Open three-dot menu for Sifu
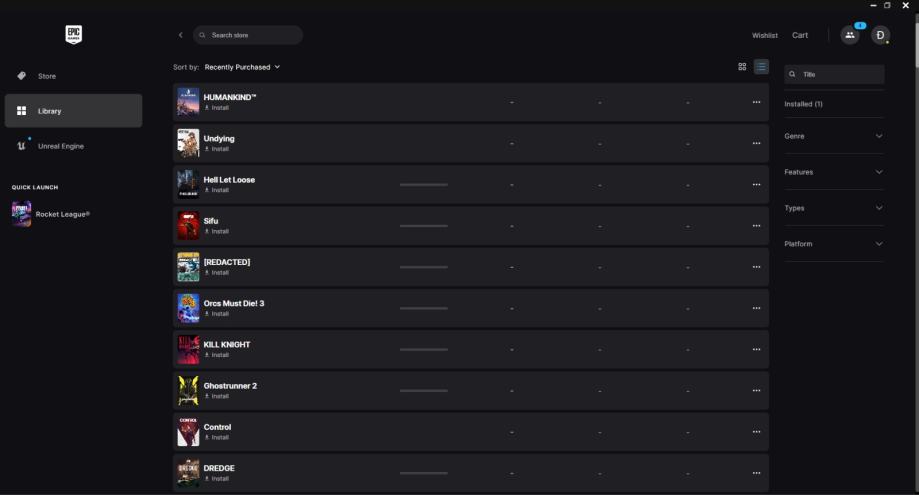This screenshot has width=919, height=495. [756, 225]
